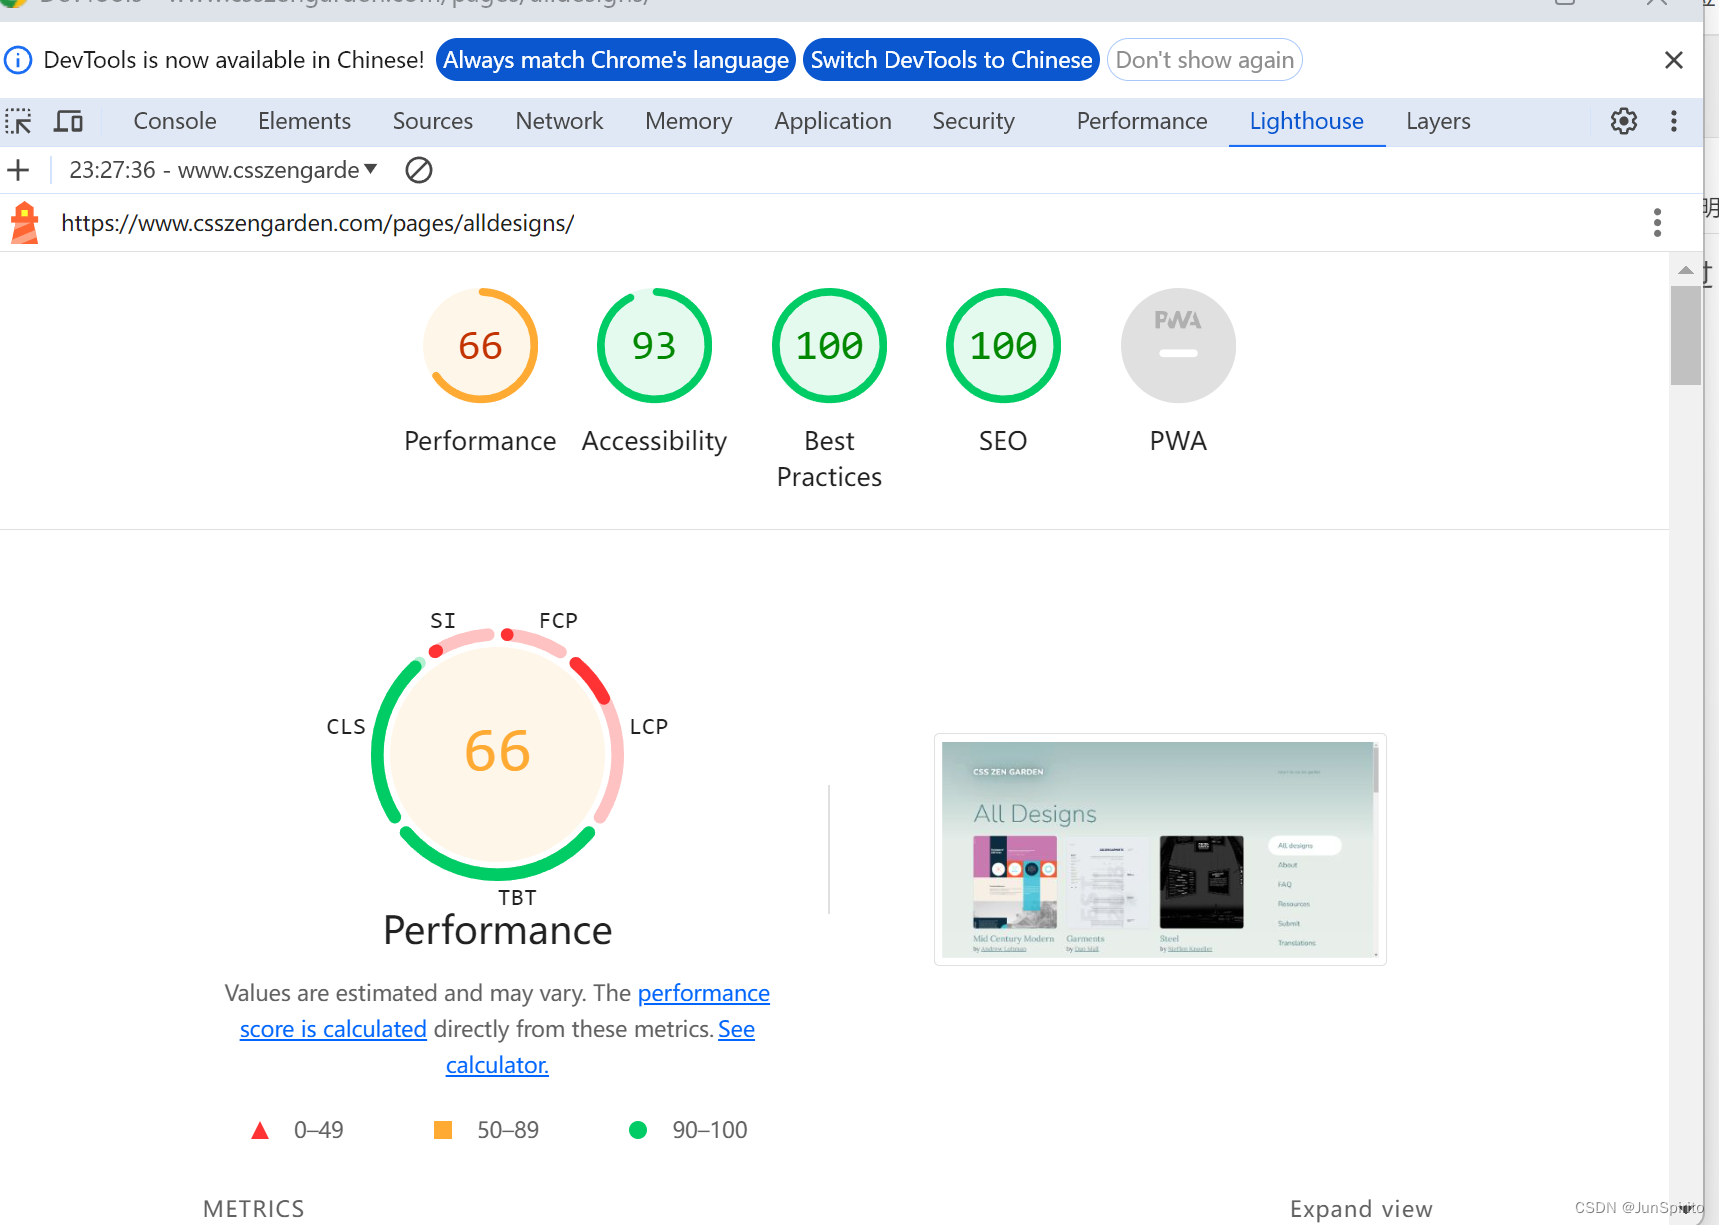The width and height of the screenshot is (1719, 1225).
Task: Switch to the Elements tab
Action: pos(304,121)
